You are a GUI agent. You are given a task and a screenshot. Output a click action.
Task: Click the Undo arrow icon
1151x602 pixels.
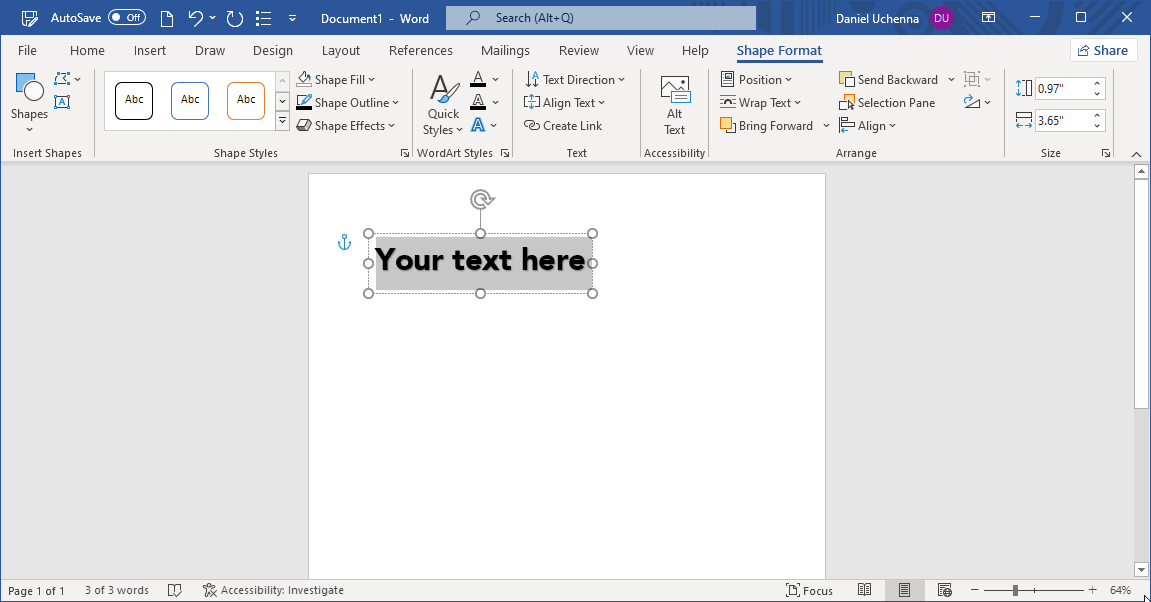[196, 18]
